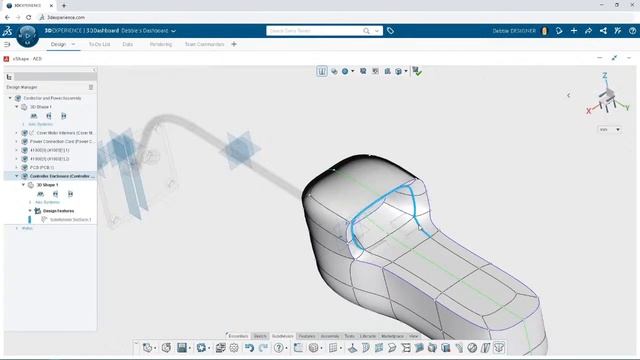The height and width of the screenshot is (360, 640).
Task: Open the Design Manager list options icon
Action: (91, 87)
